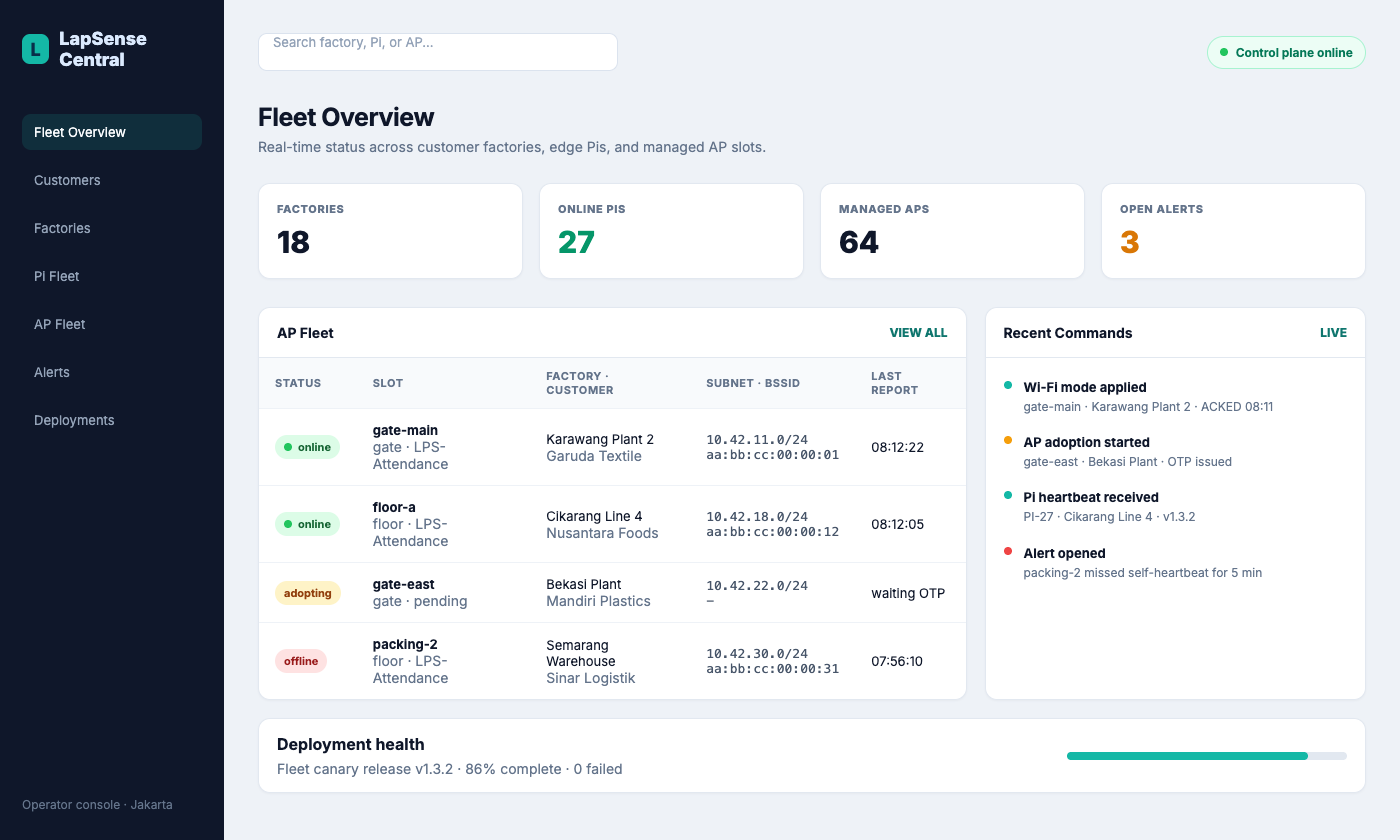Viewport: 1400px width, 840px height.
Task: Click the LapSense Central logo icon
Action: click(x=35, y=49)
